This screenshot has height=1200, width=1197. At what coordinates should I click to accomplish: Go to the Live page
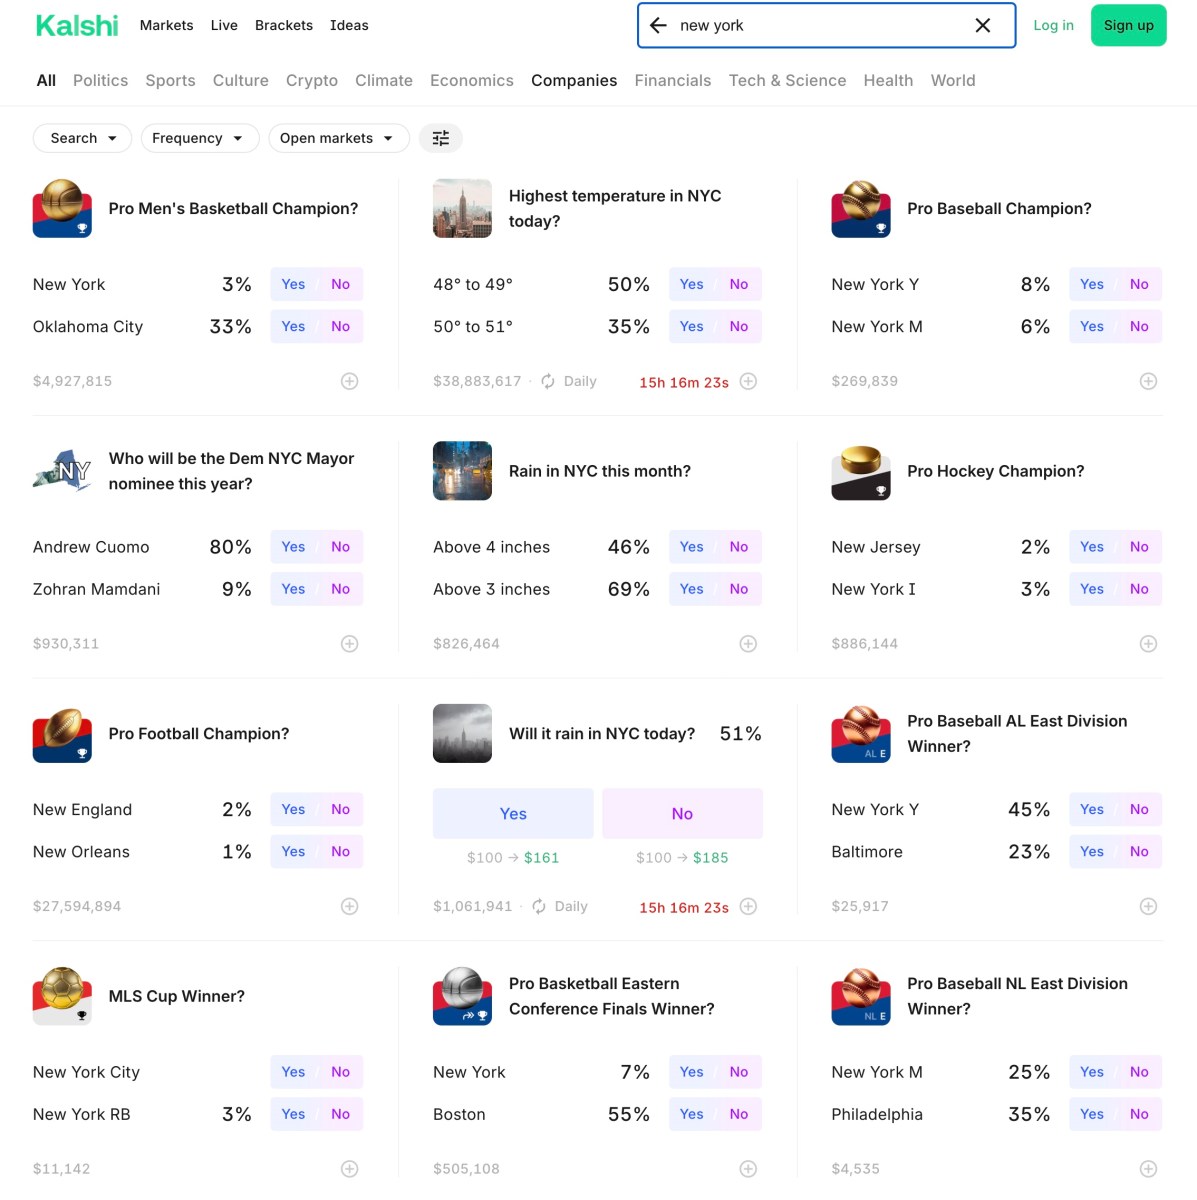tap(224, 25)
